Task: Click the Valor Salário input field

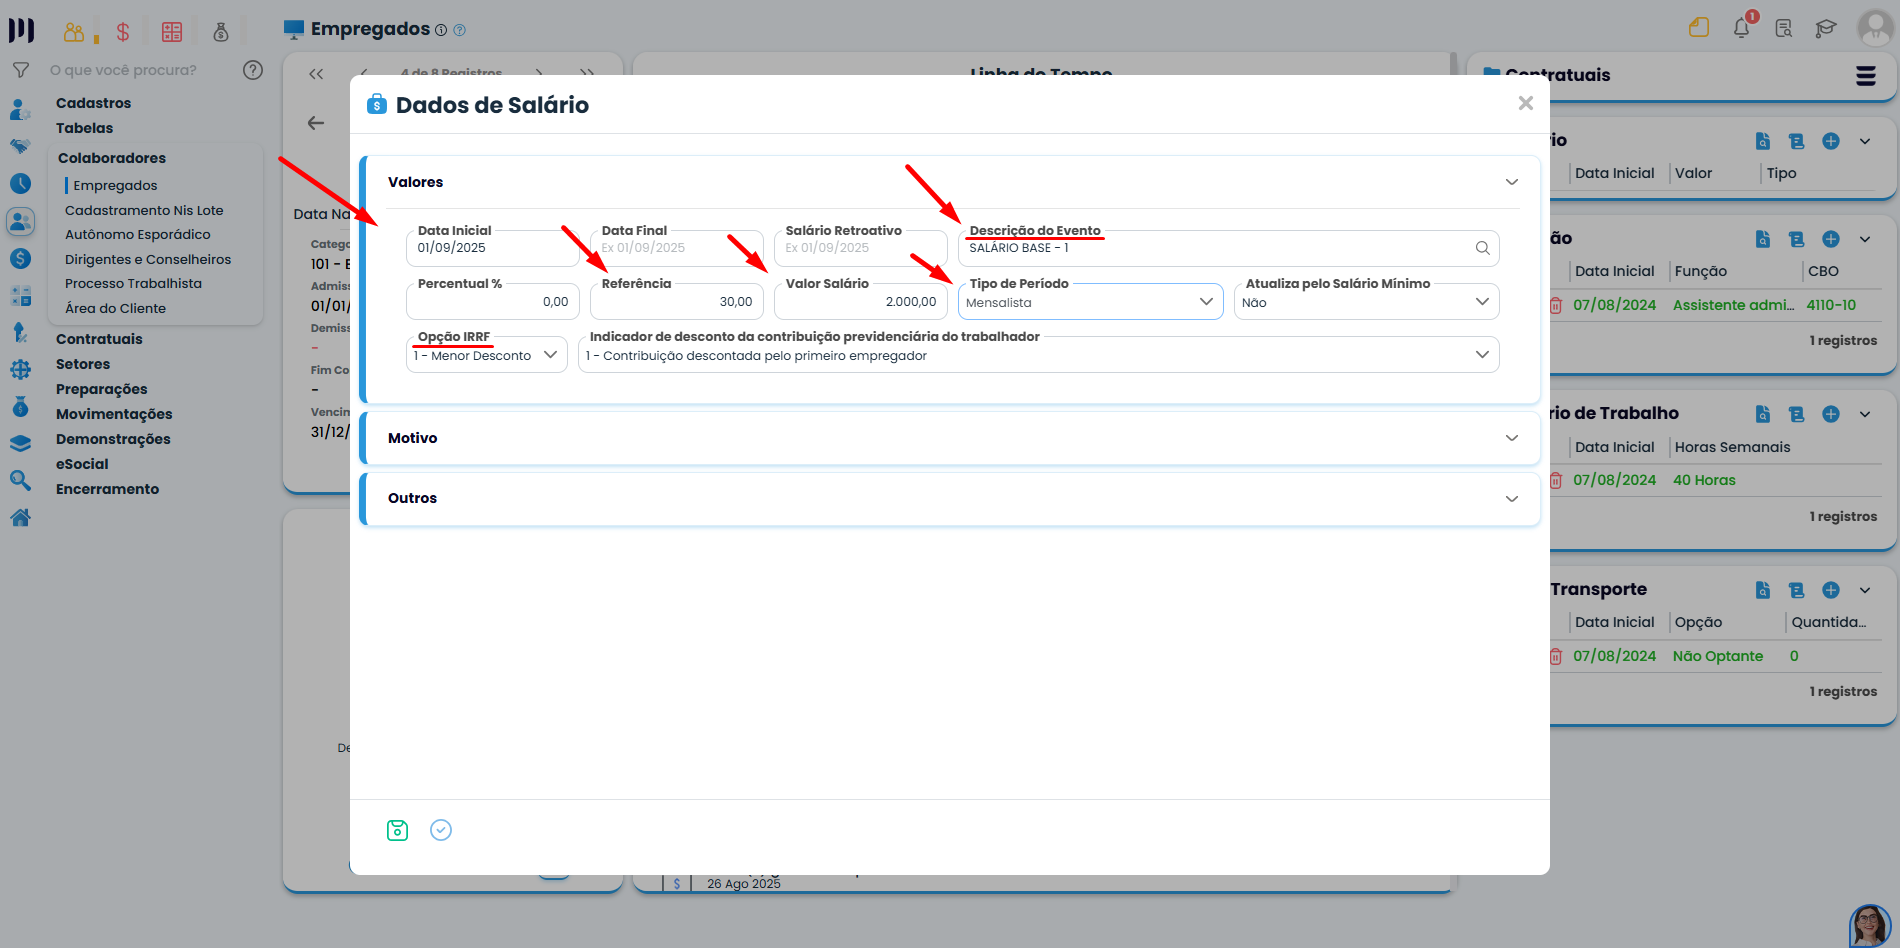Action: tap(861, 302)
